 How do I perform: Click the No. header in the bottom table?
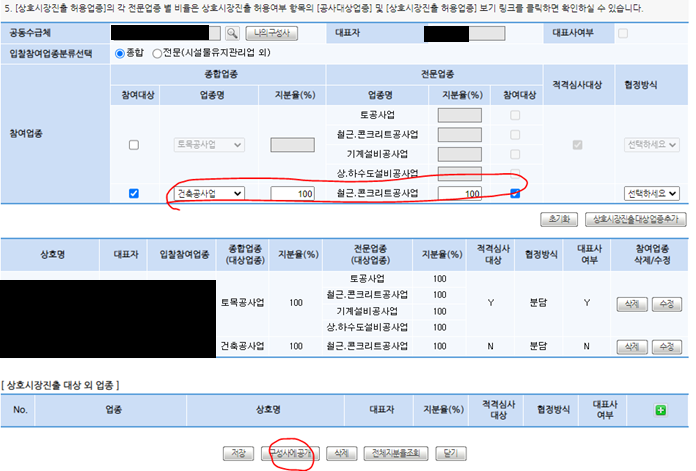pos(20,410)
